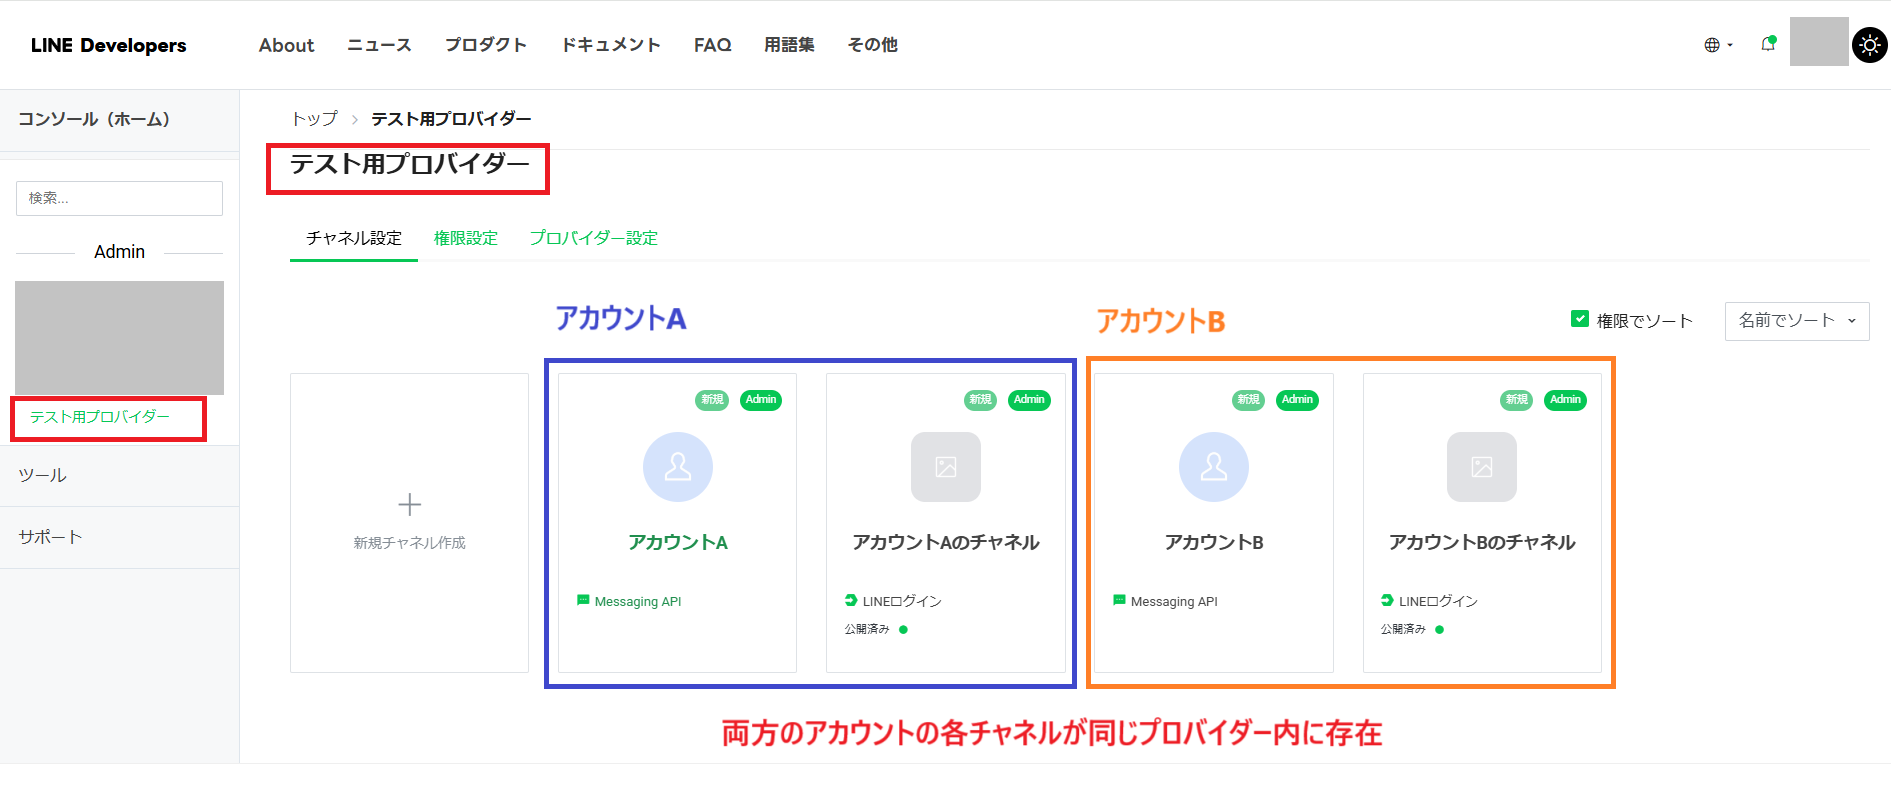
Task: Click Messaging API icon on アカウントB card
Action: pyautogui.click(x=1119, y=600)
